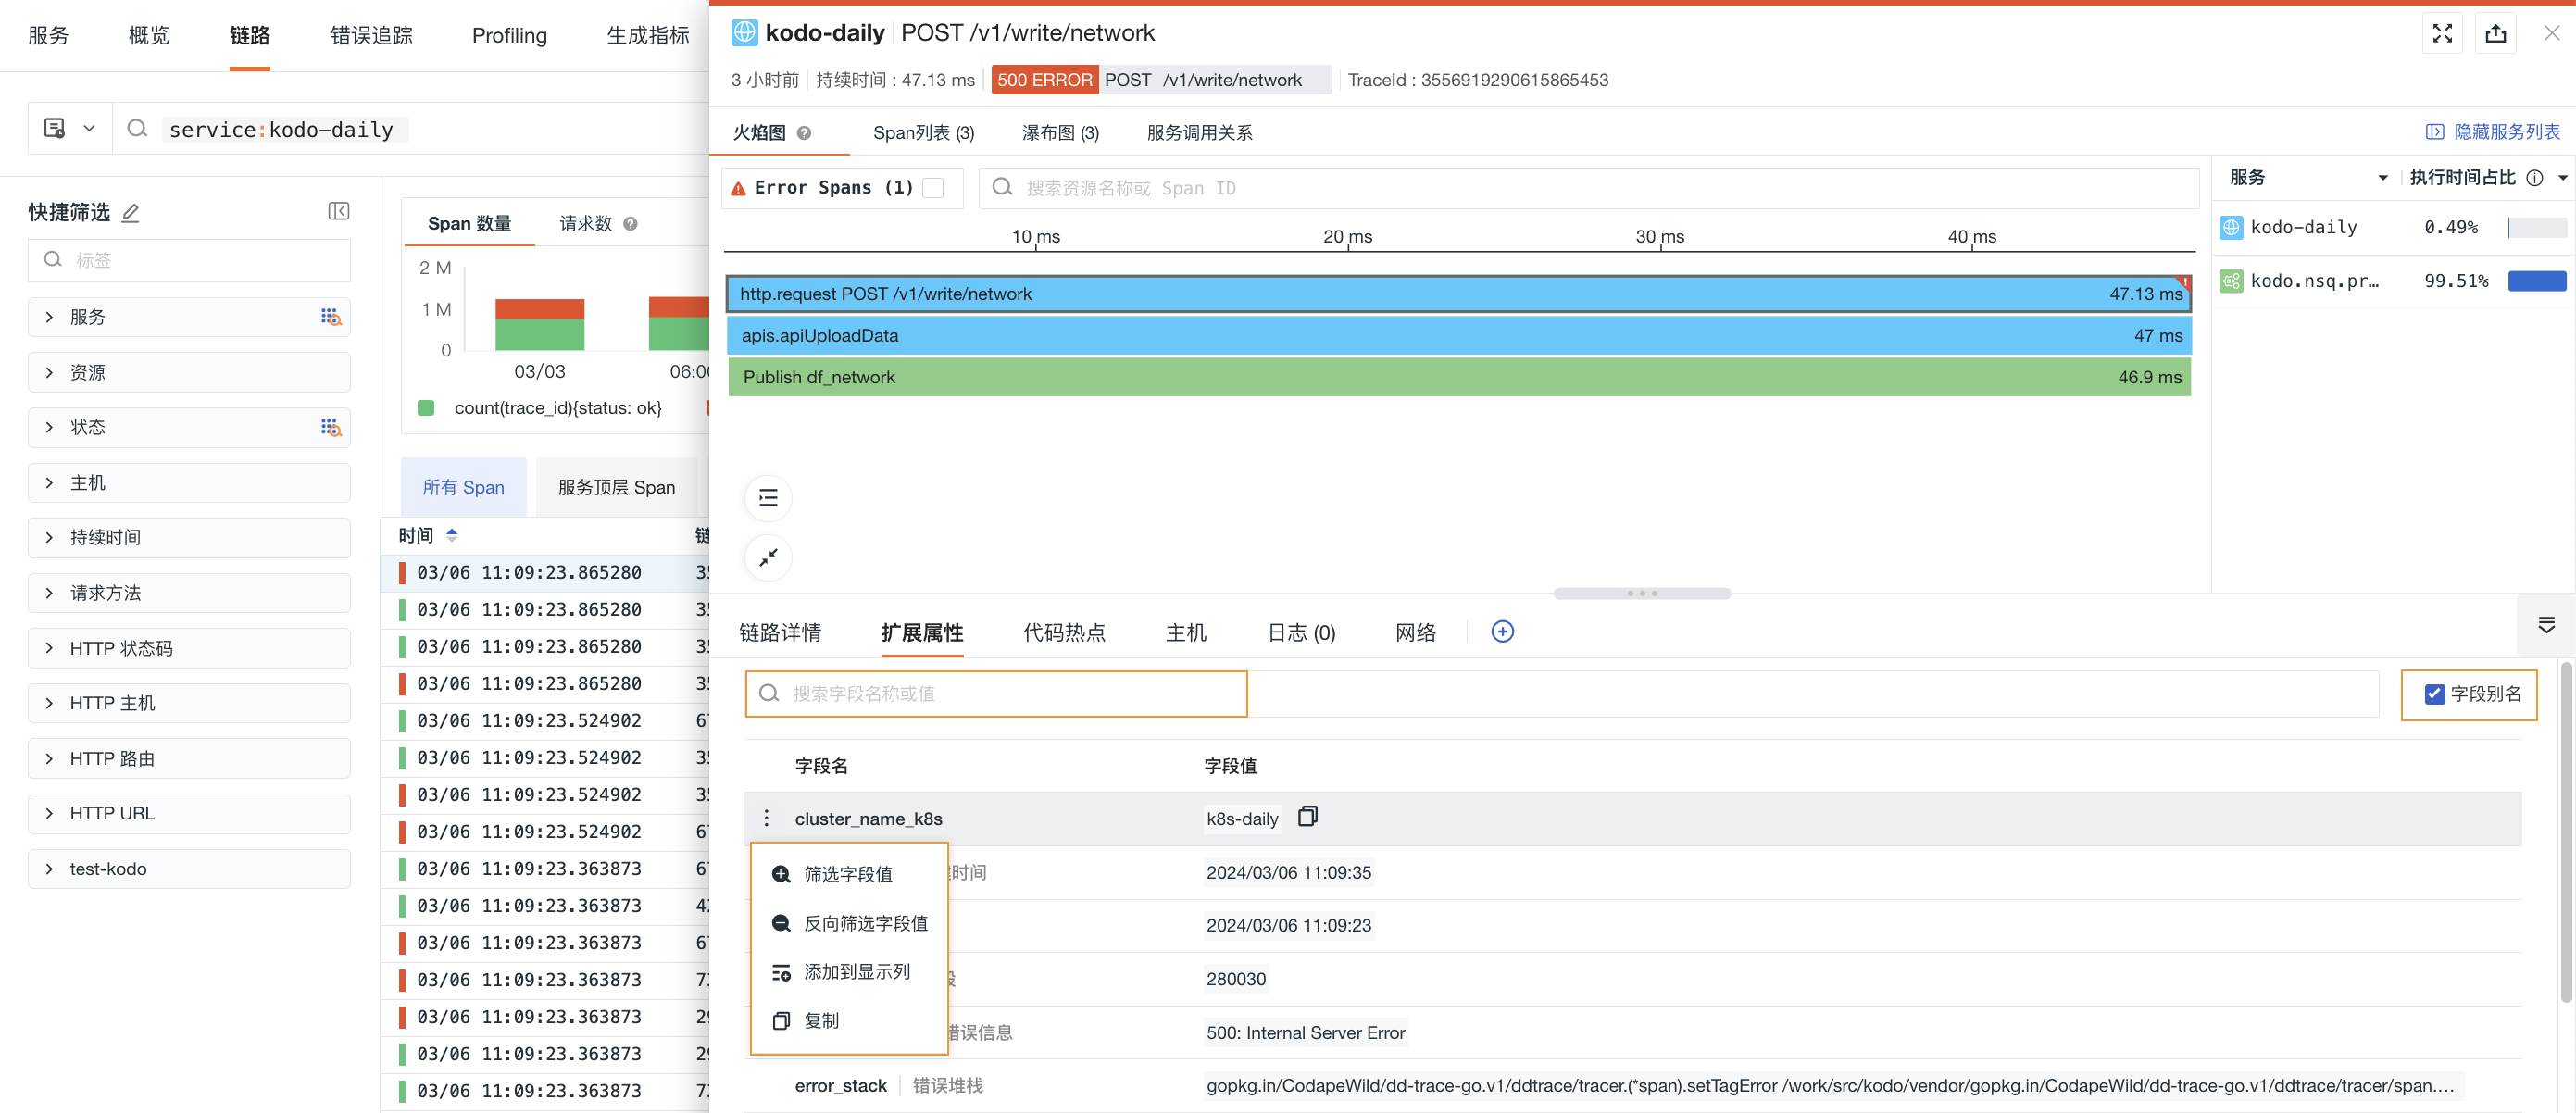The image size is (2576, 1113).
Task: Click the share/export icon in trace header
Action: coord(2496,33)
